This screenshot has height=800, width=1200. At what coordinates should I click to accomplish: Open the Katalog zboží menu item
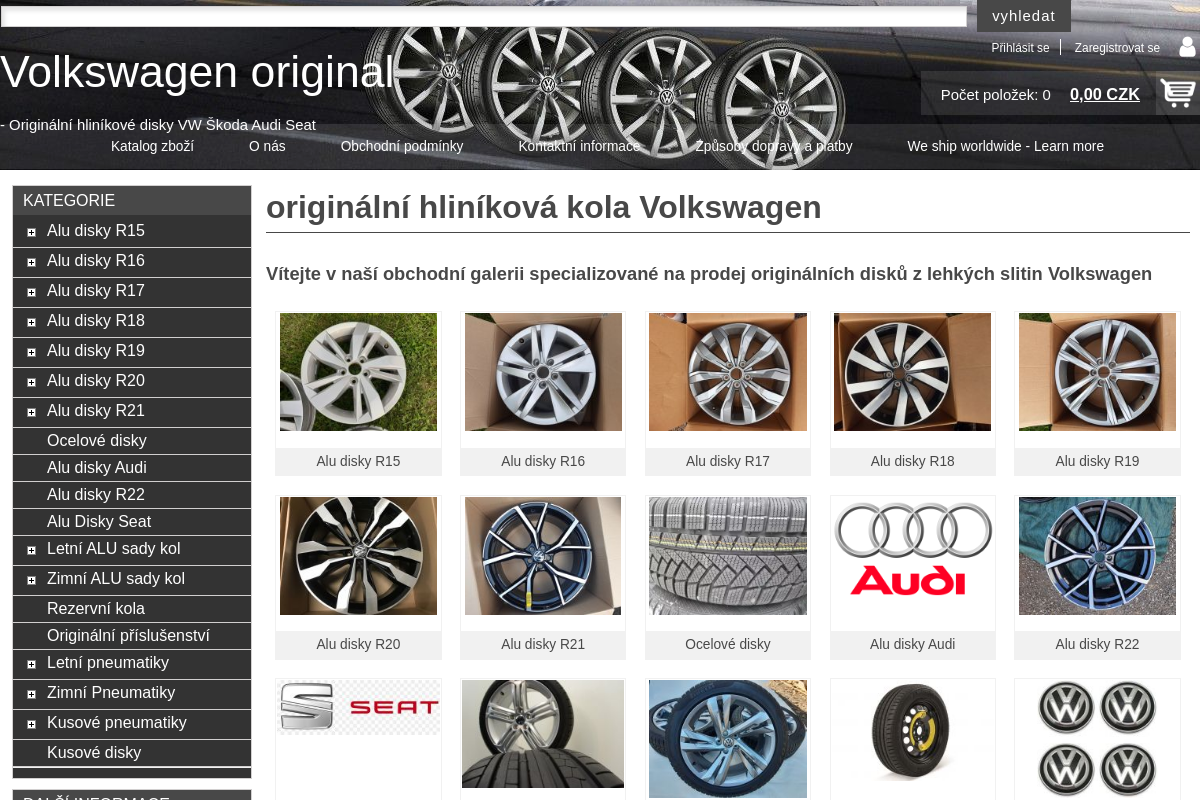click(152, 146)
